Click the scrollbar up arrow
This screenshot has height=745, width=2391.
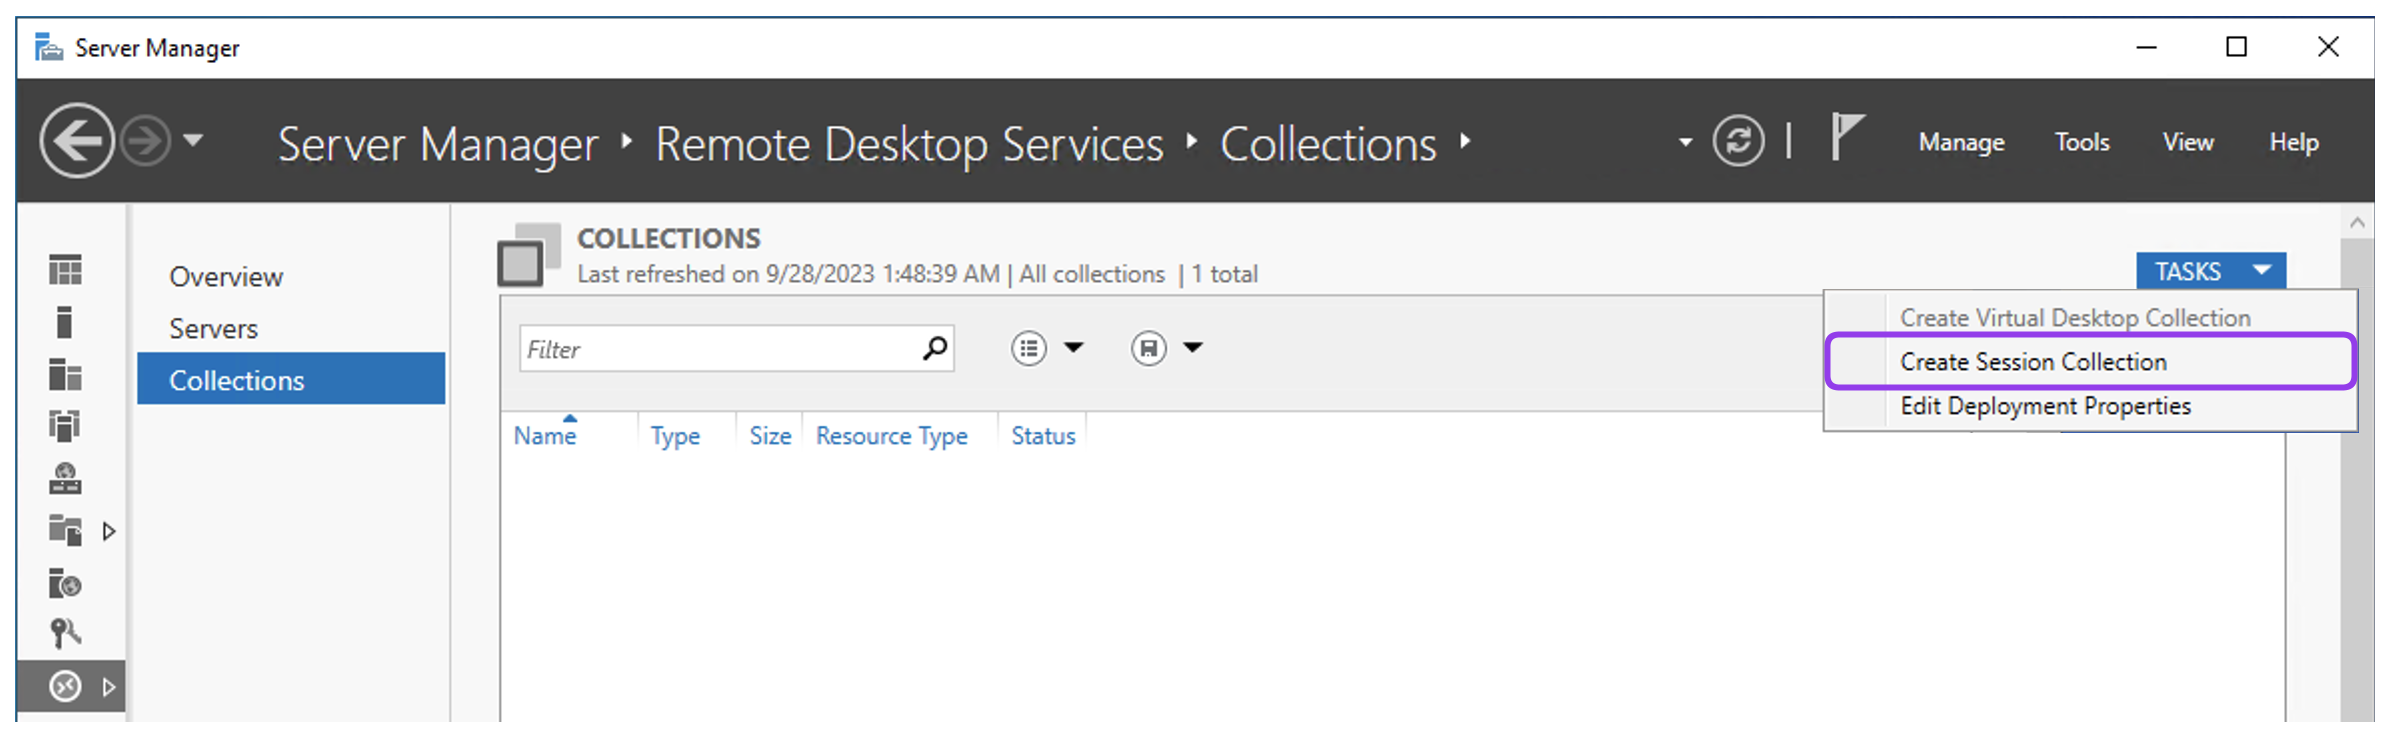point(2357,223)
